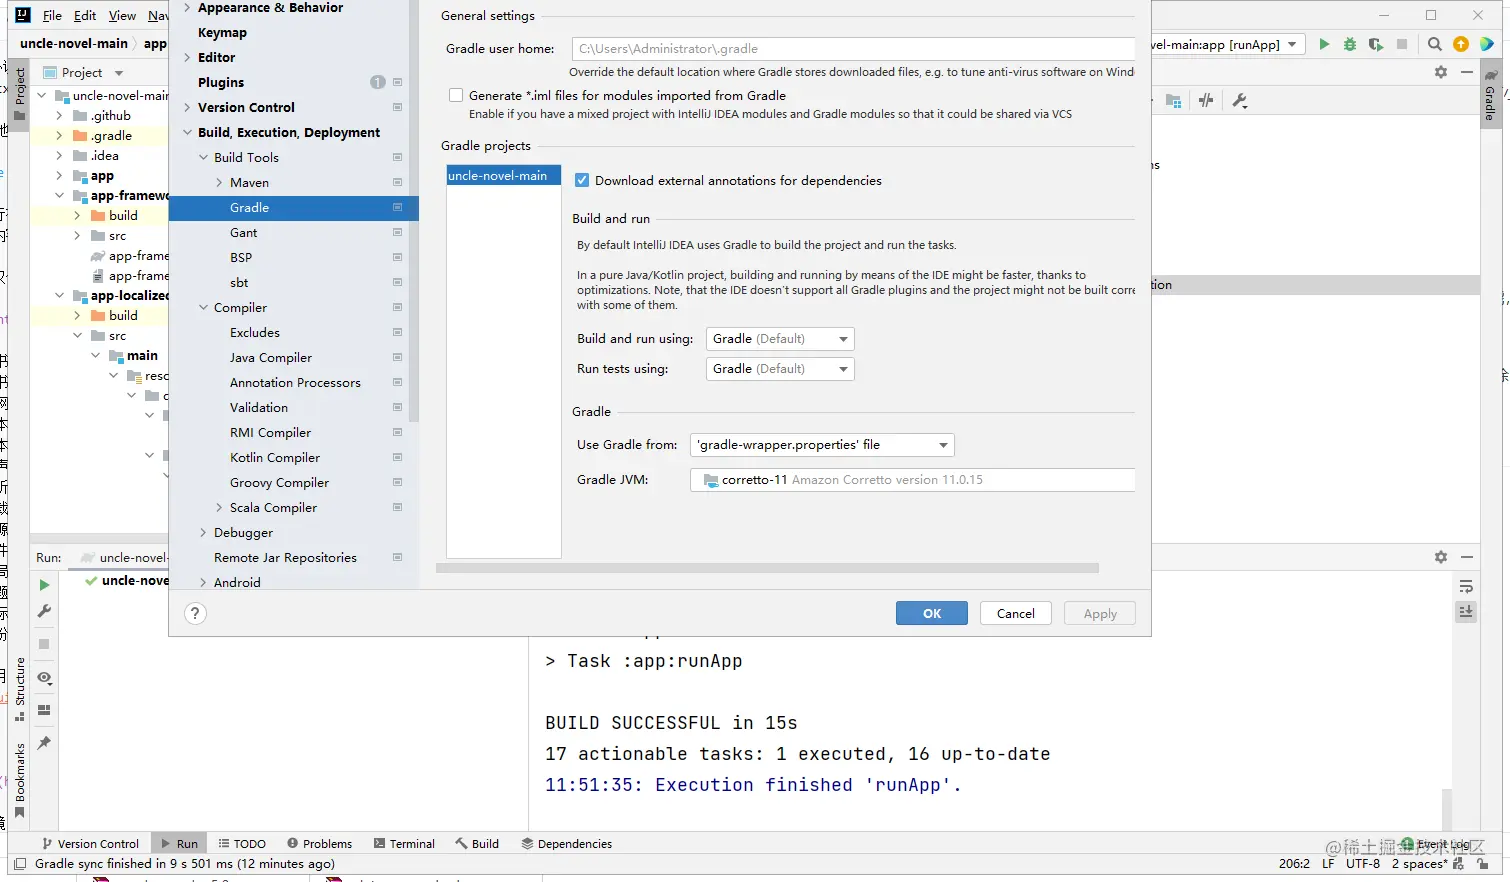The height and width of the screenshot is (882, 1510).
Task: Expand Appearance & Behavior settings section
Action: coord(187,8)
